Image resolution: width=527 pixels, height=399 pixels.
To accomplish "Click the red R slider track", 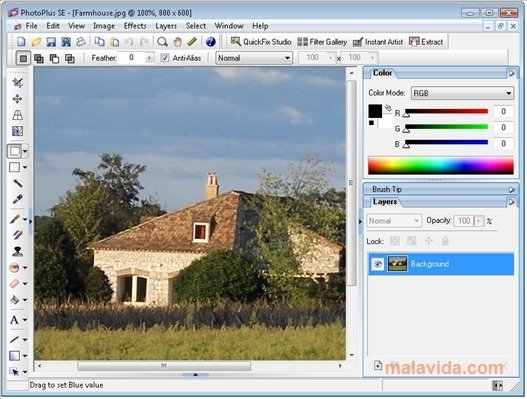I will 447,111.
